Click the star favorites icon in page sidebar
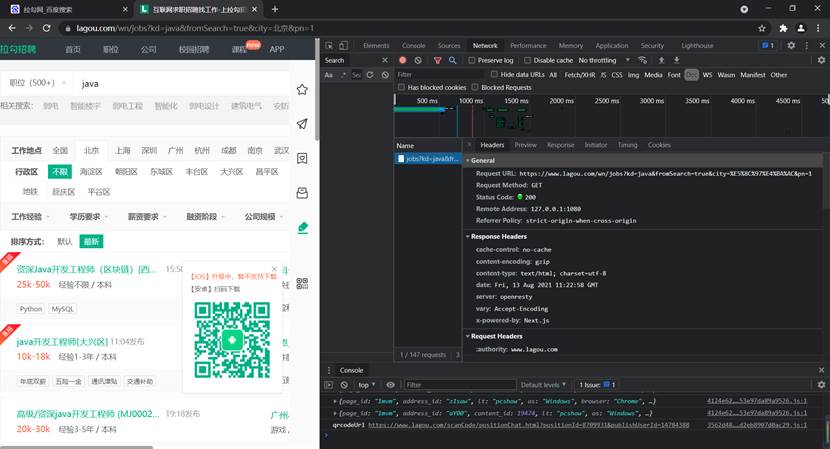Screen dimensions: 830x449 tap(302, 89)
